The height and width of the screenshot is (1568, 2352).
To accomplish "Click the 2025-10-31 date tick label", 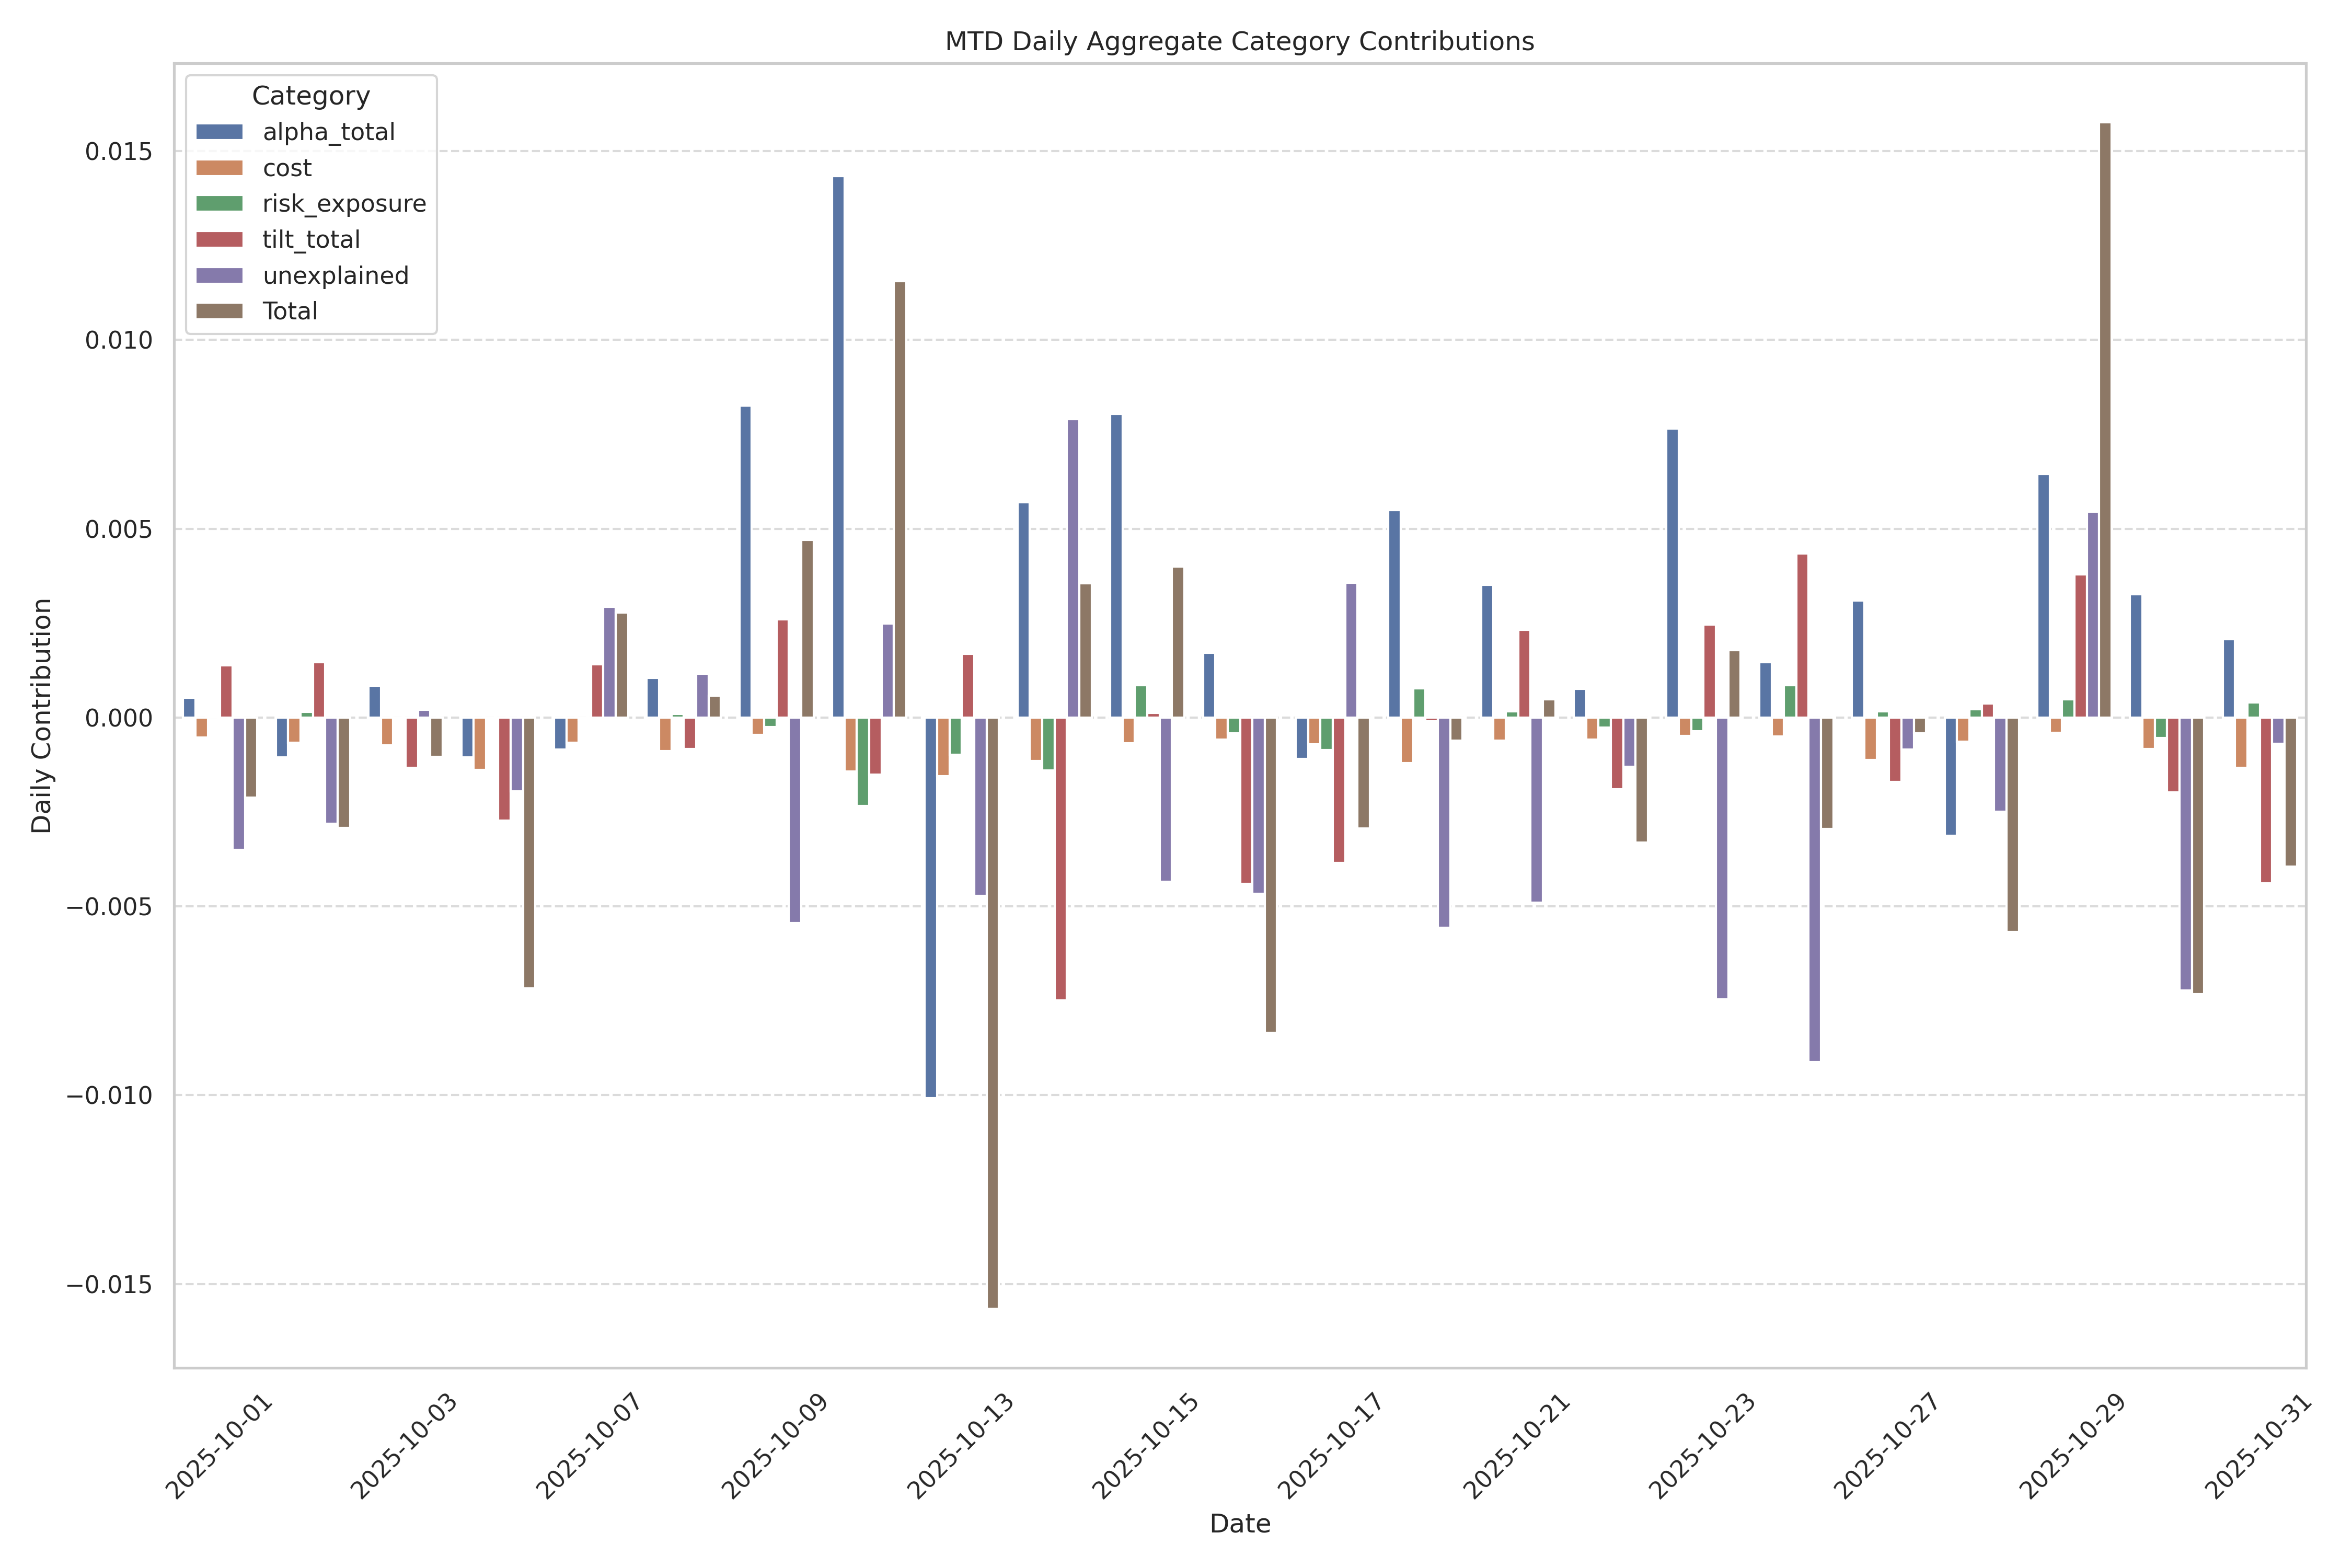I will click(2258, 1446).
